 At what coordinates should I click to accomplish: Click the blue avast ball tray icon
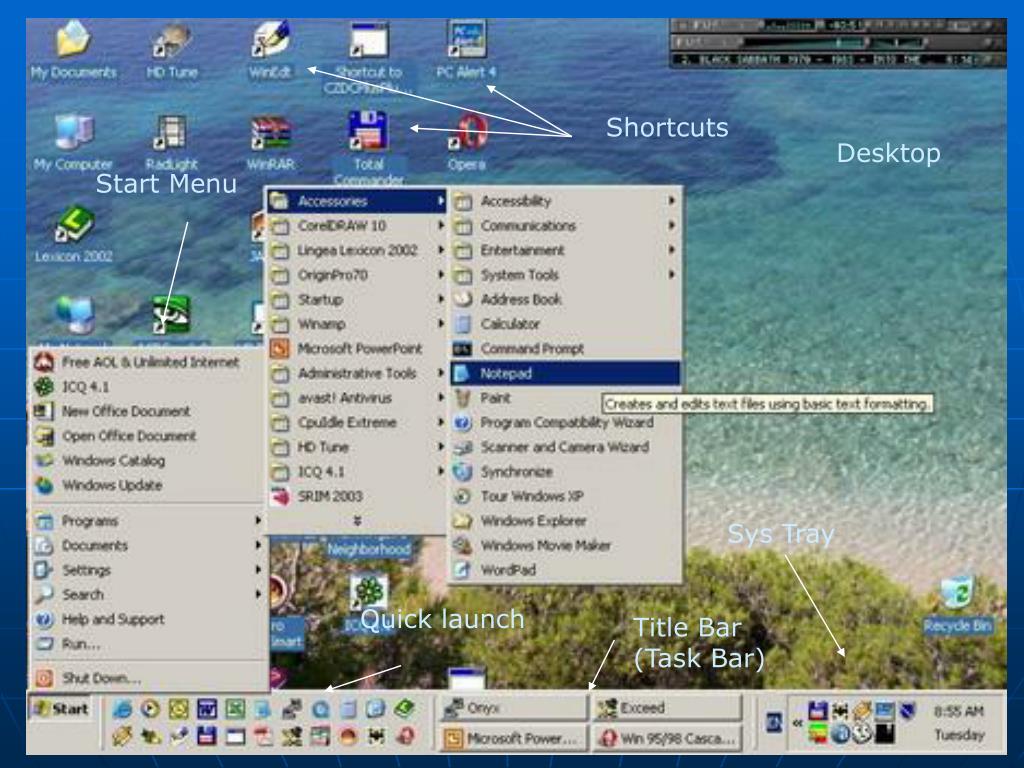click(x=840, y=734)
